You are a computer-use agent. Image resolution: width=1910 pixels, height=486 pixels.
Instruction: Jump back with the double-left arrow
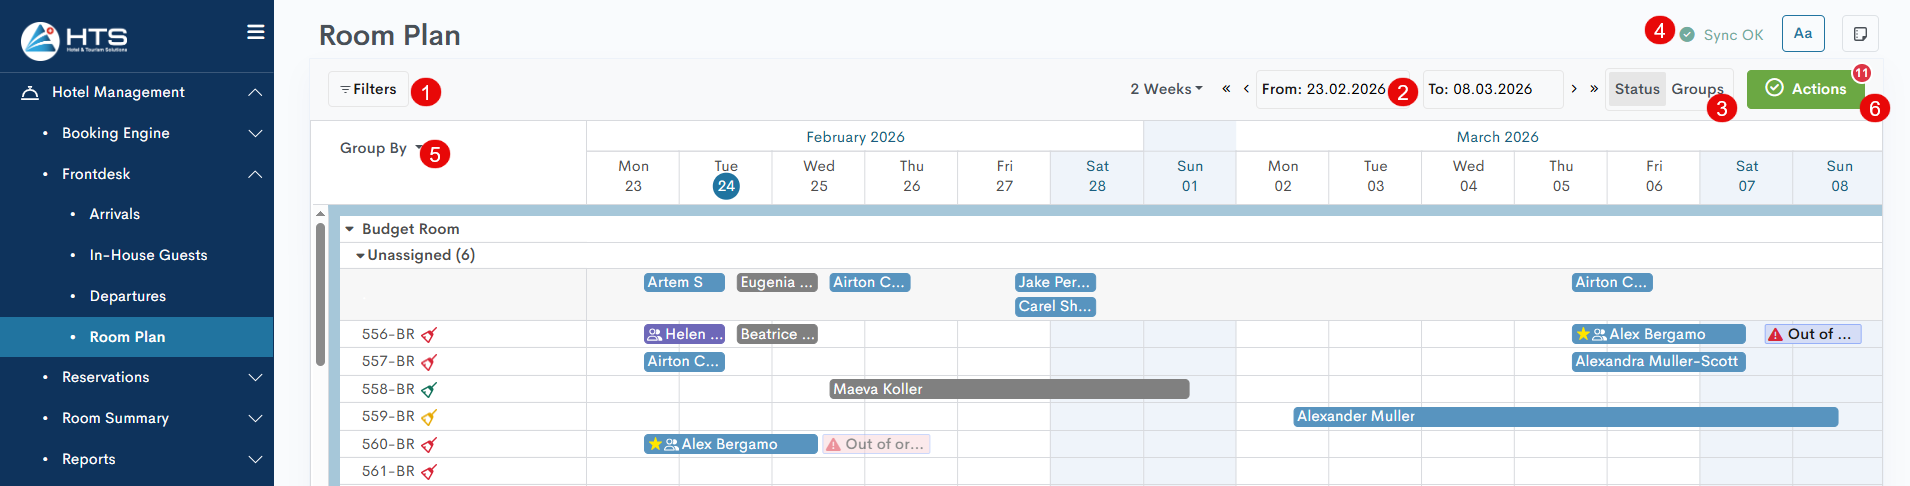tap(1226, 89)
